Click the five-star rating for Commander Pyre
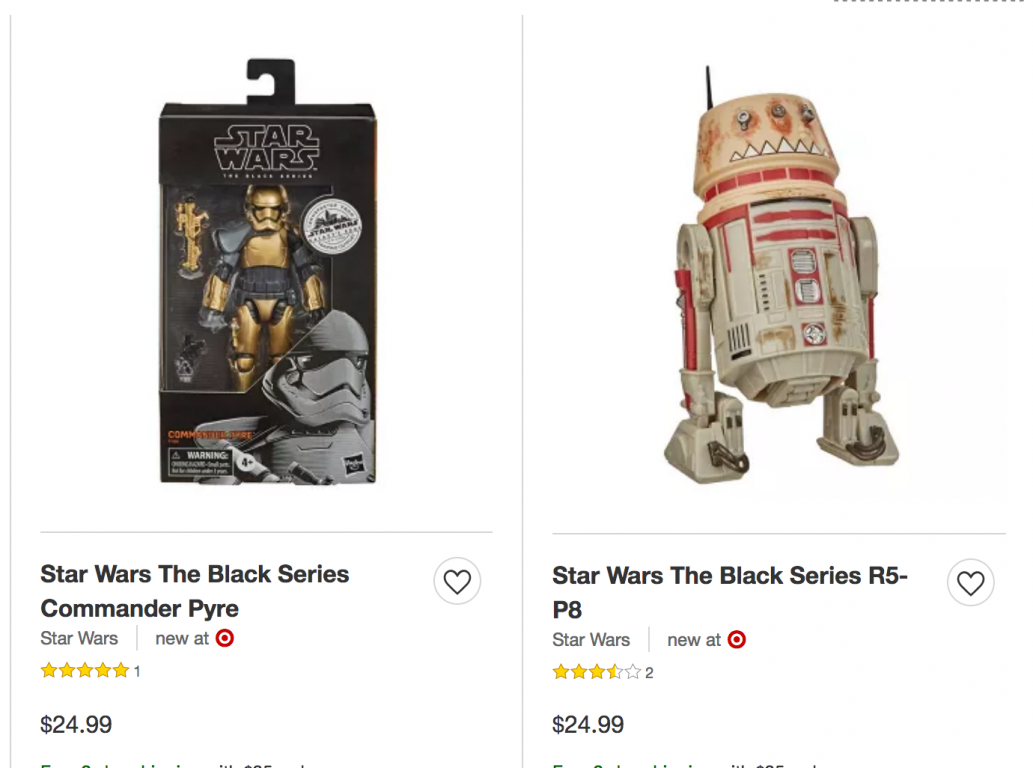The image size is (1033, 768). pos(85,671)
